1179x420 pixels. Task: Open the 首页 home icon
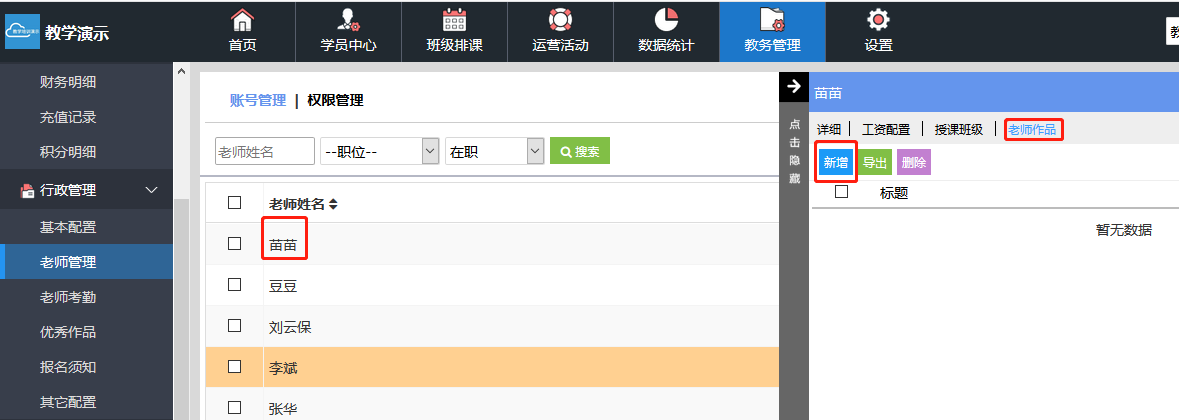coord(242,20)
